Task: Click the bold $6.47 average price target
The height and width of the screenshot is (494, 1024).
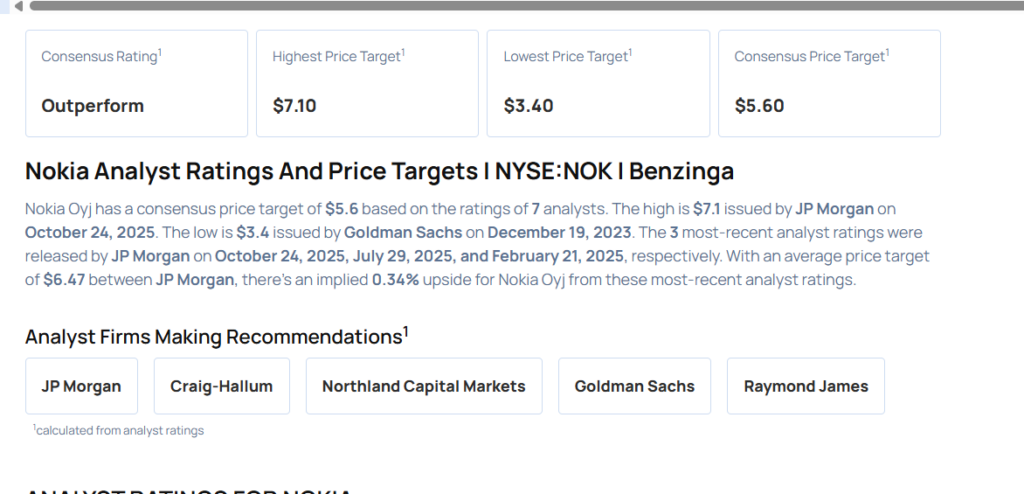Action: 65,280
